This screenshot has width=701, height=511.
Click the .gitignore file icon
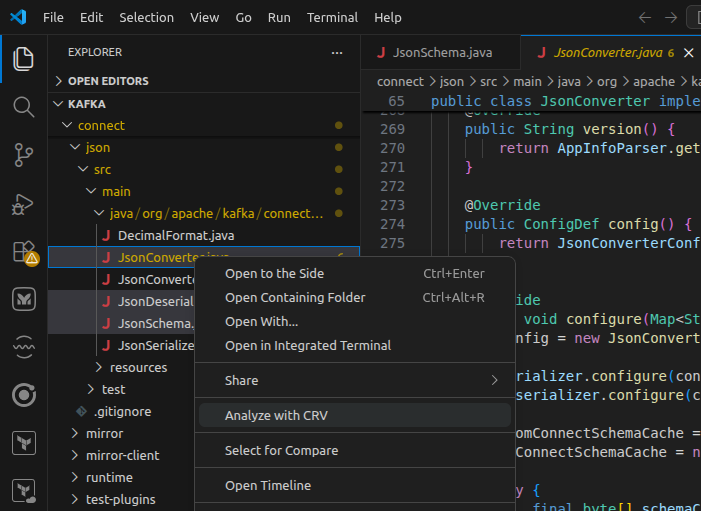(81, 411)
